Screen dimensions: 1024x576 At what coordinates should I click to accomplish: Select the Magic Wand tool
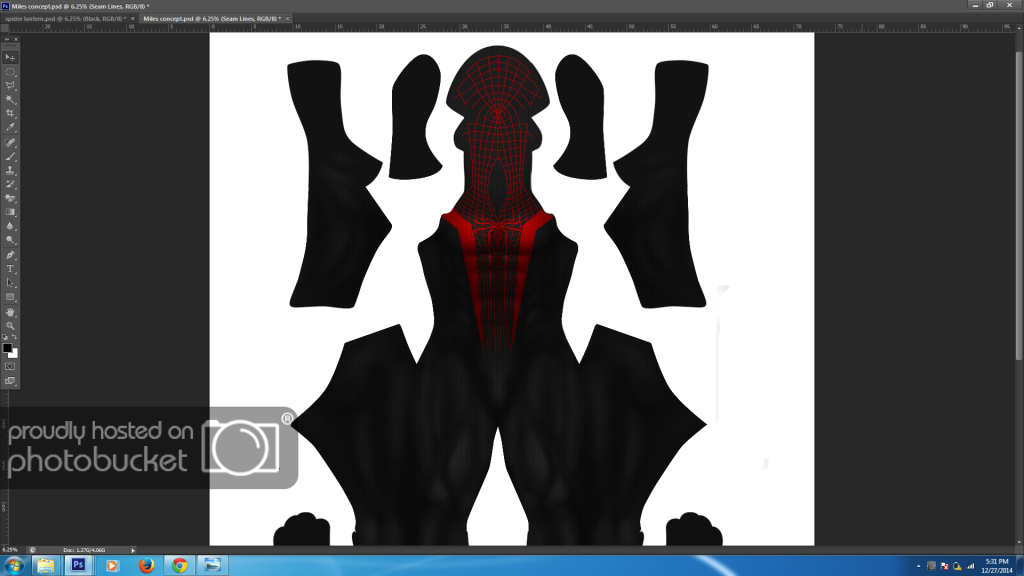[10, 100]
